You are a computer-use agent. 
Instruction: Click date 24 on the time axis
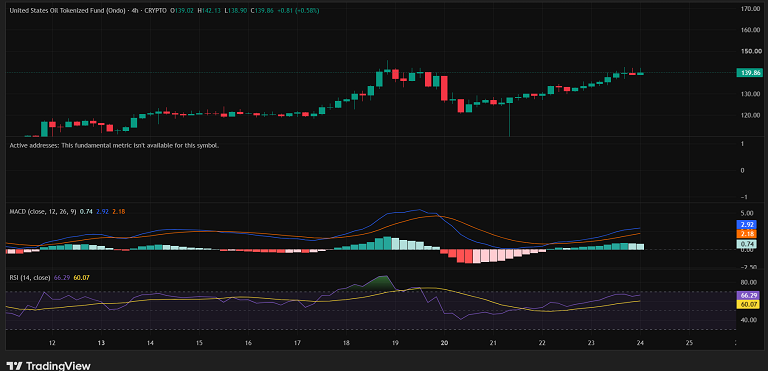(640, 343)
